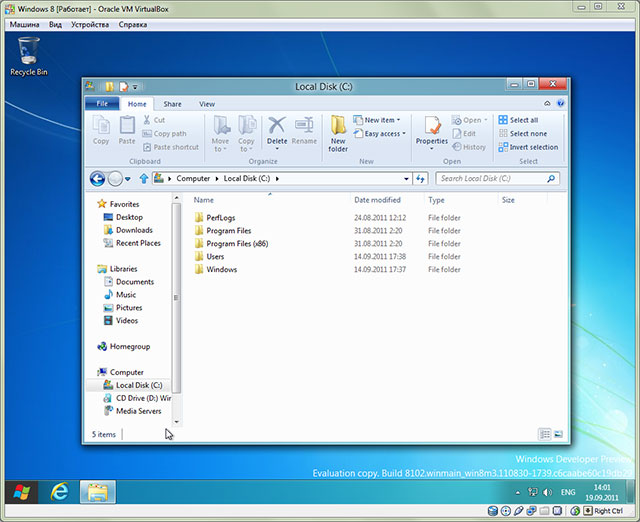Screen dimensions: 640x522
Task: Open the ribbon Help icon
Action: [561, 103]
